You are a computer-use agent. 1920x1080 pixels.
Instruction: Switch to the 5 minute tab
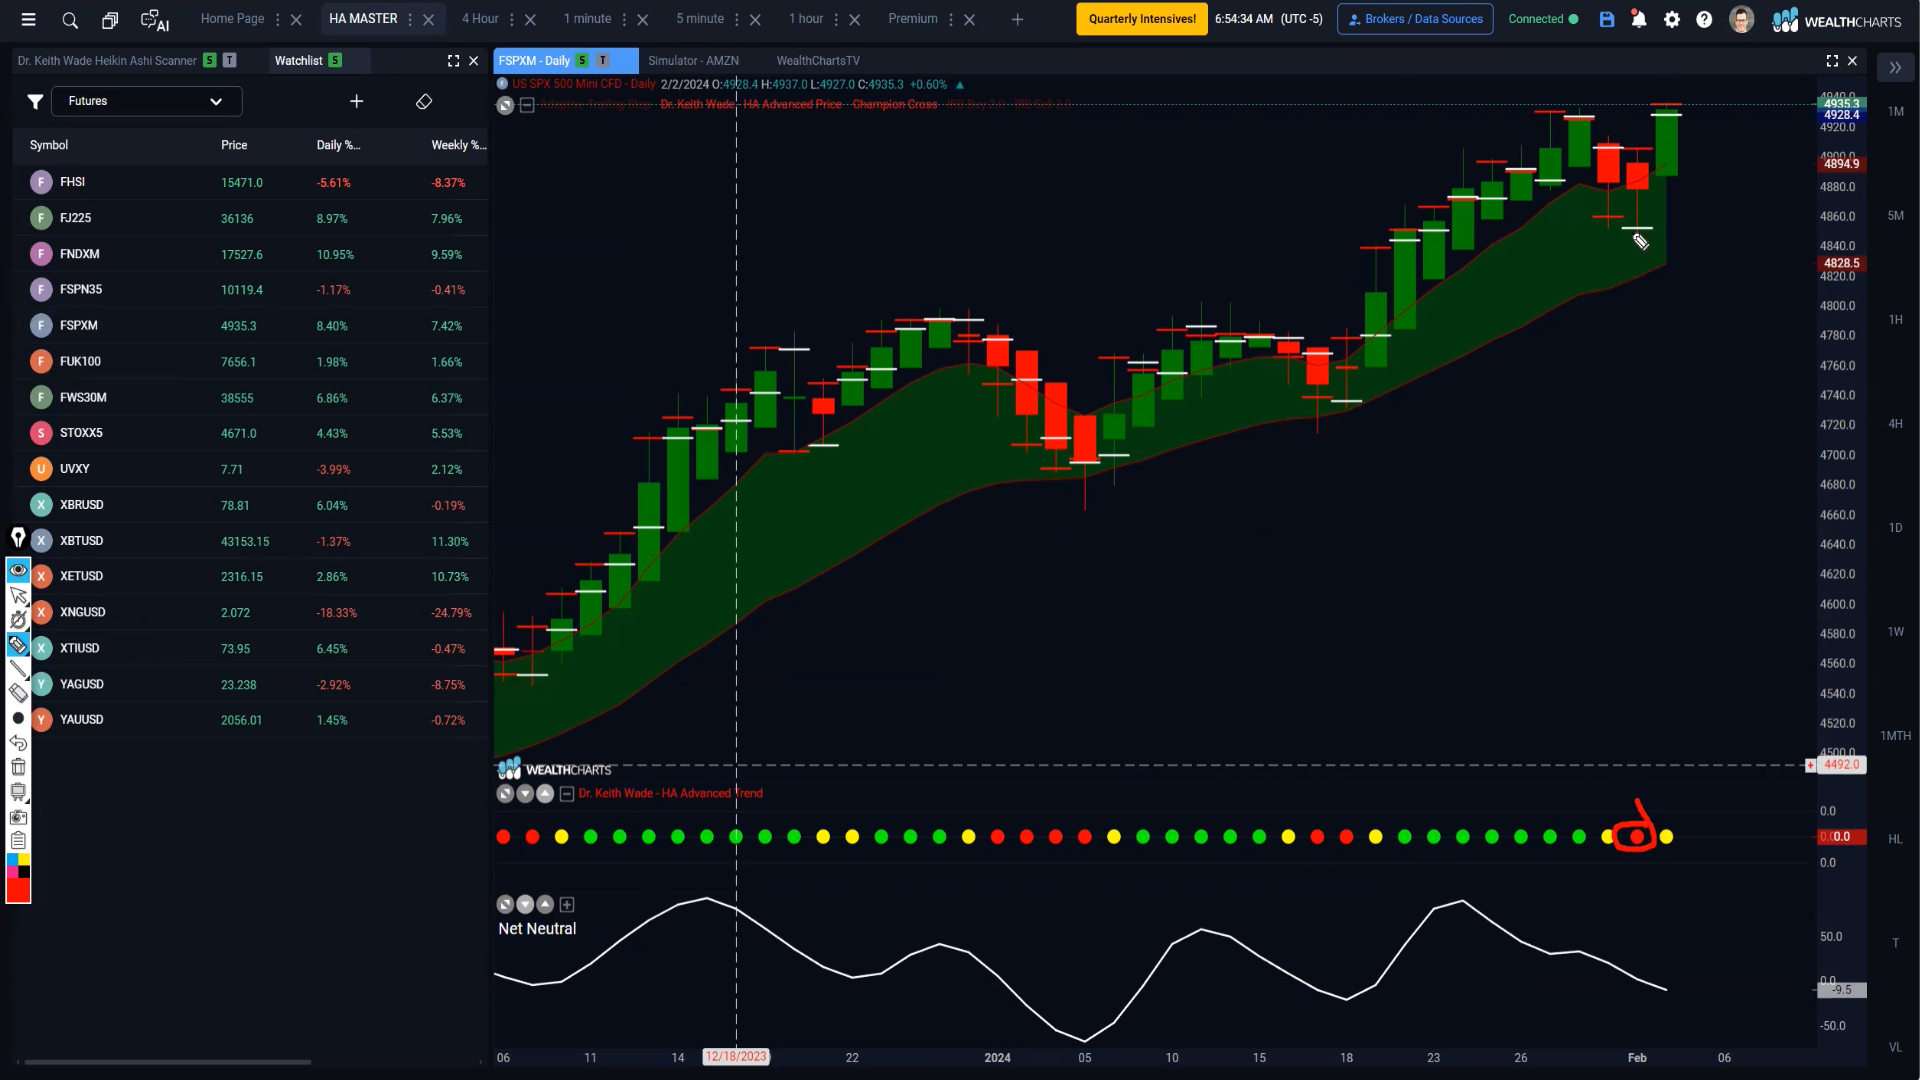[x=700, y=19]
